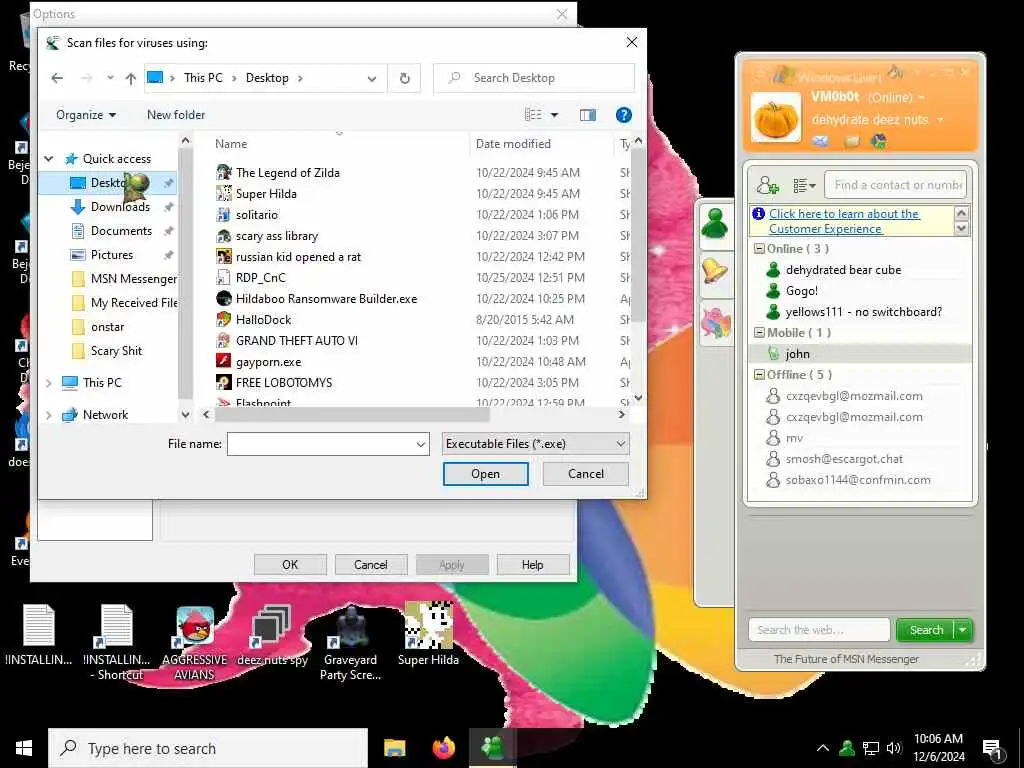Click the add contact icon in Messenger

[767, 186]
